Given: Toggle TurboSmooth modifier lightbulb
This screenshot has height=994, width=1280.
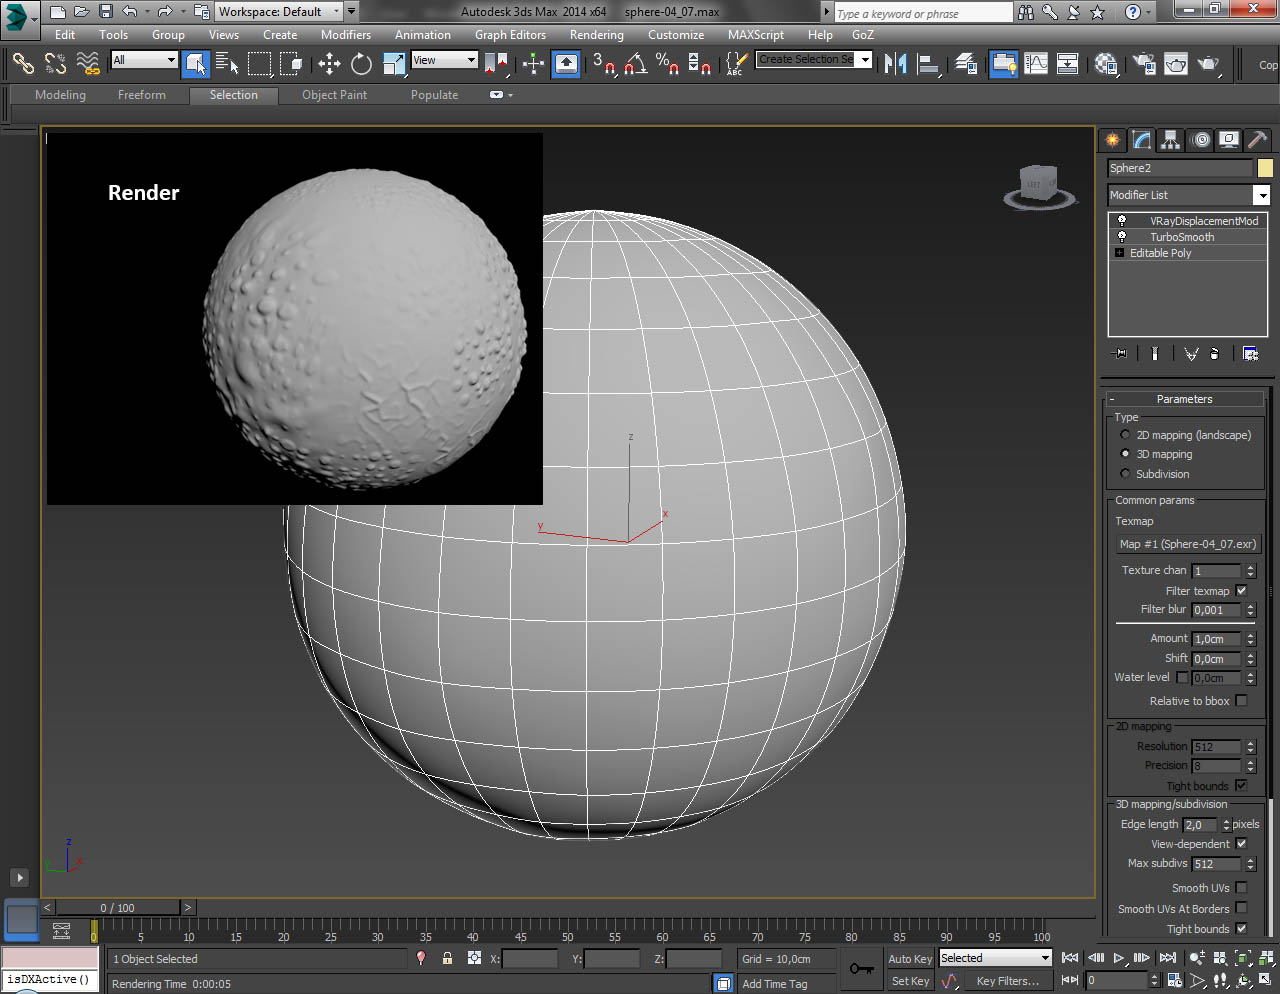Looking at the screenshot, I should [x=1122, y=237].
